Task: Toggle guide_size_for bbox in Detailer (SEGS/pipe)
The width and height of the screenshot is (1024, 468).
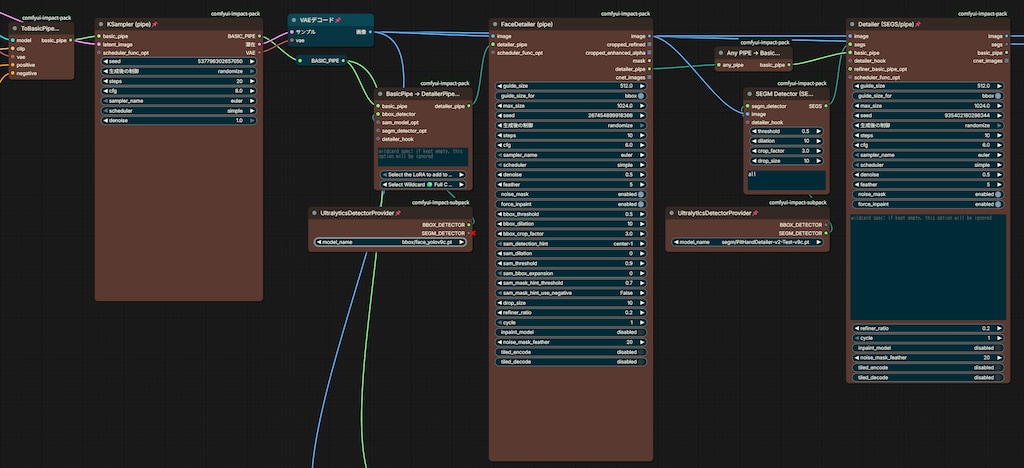Action: [x=928, y=95]
